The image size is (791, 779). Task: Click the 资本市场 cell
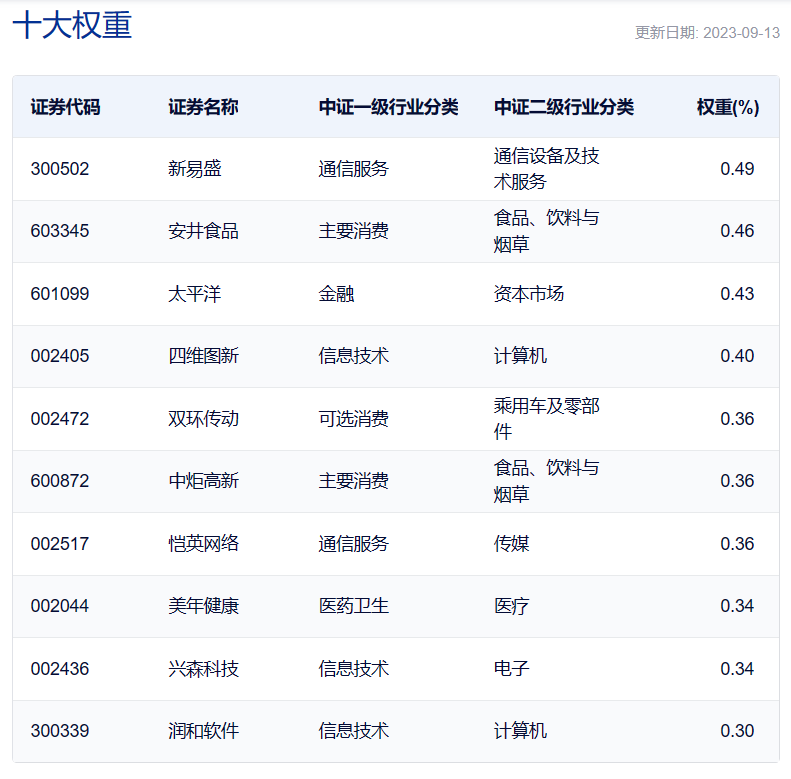[x=529, y=294]
